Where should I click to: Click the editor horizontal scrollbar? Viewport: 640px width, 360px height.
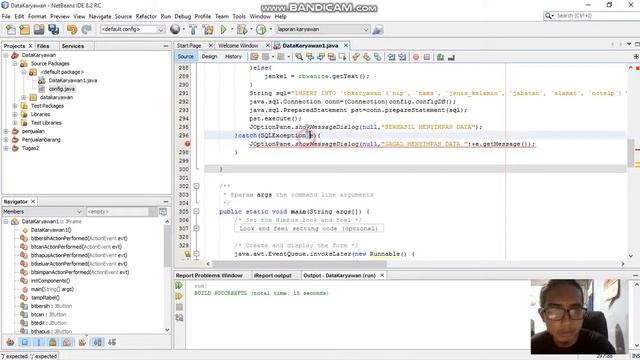pos(299,264)
